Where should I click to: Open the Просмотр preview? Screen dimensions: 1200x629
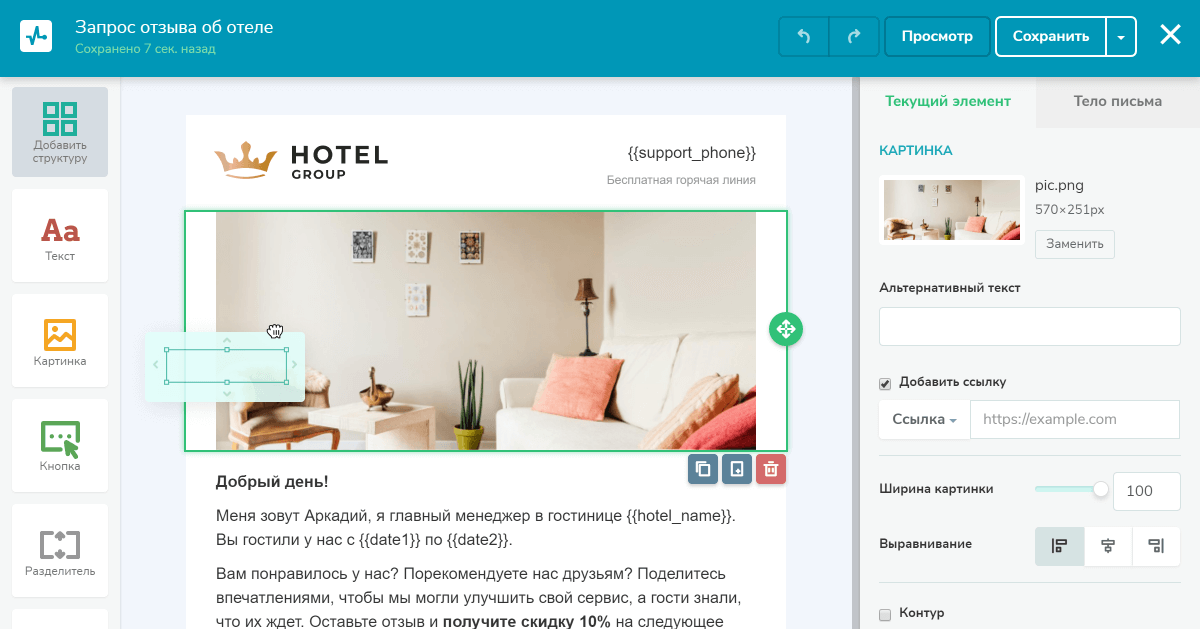(x=937, y=36)
